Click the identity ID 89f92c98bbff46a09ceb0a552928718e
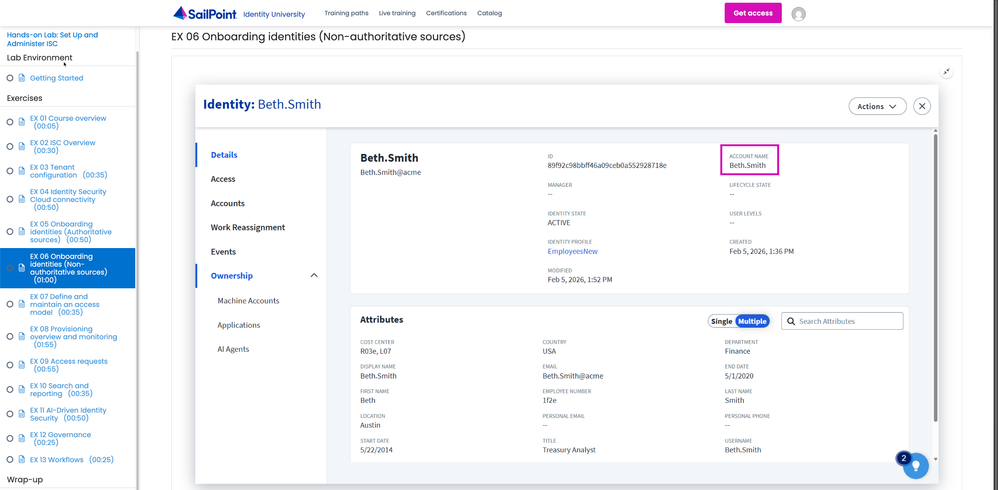This screenshot has width=998, height=490. [607, 165]
